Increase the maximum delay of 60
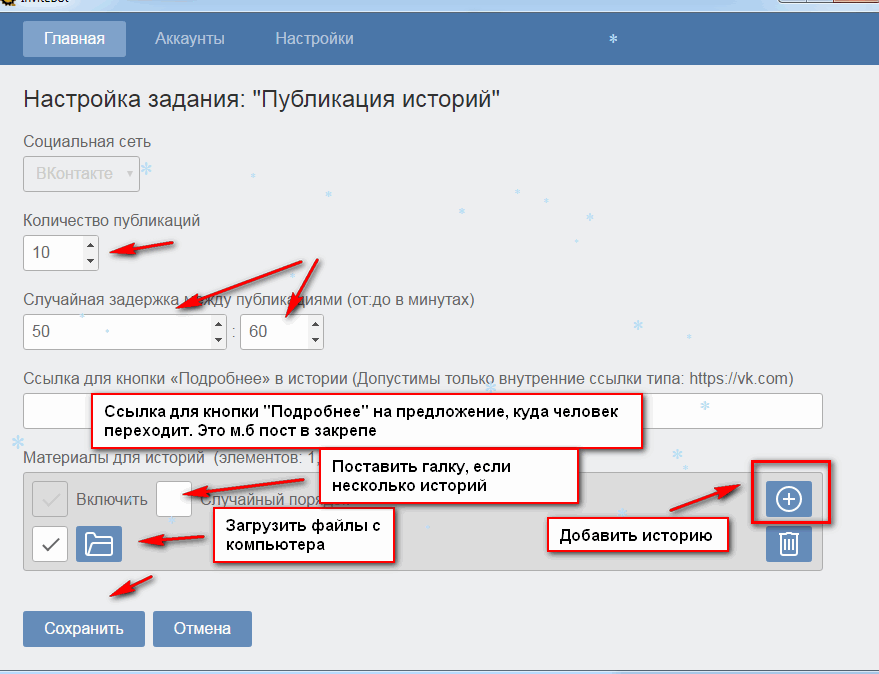879x674 pixels. 315,324
